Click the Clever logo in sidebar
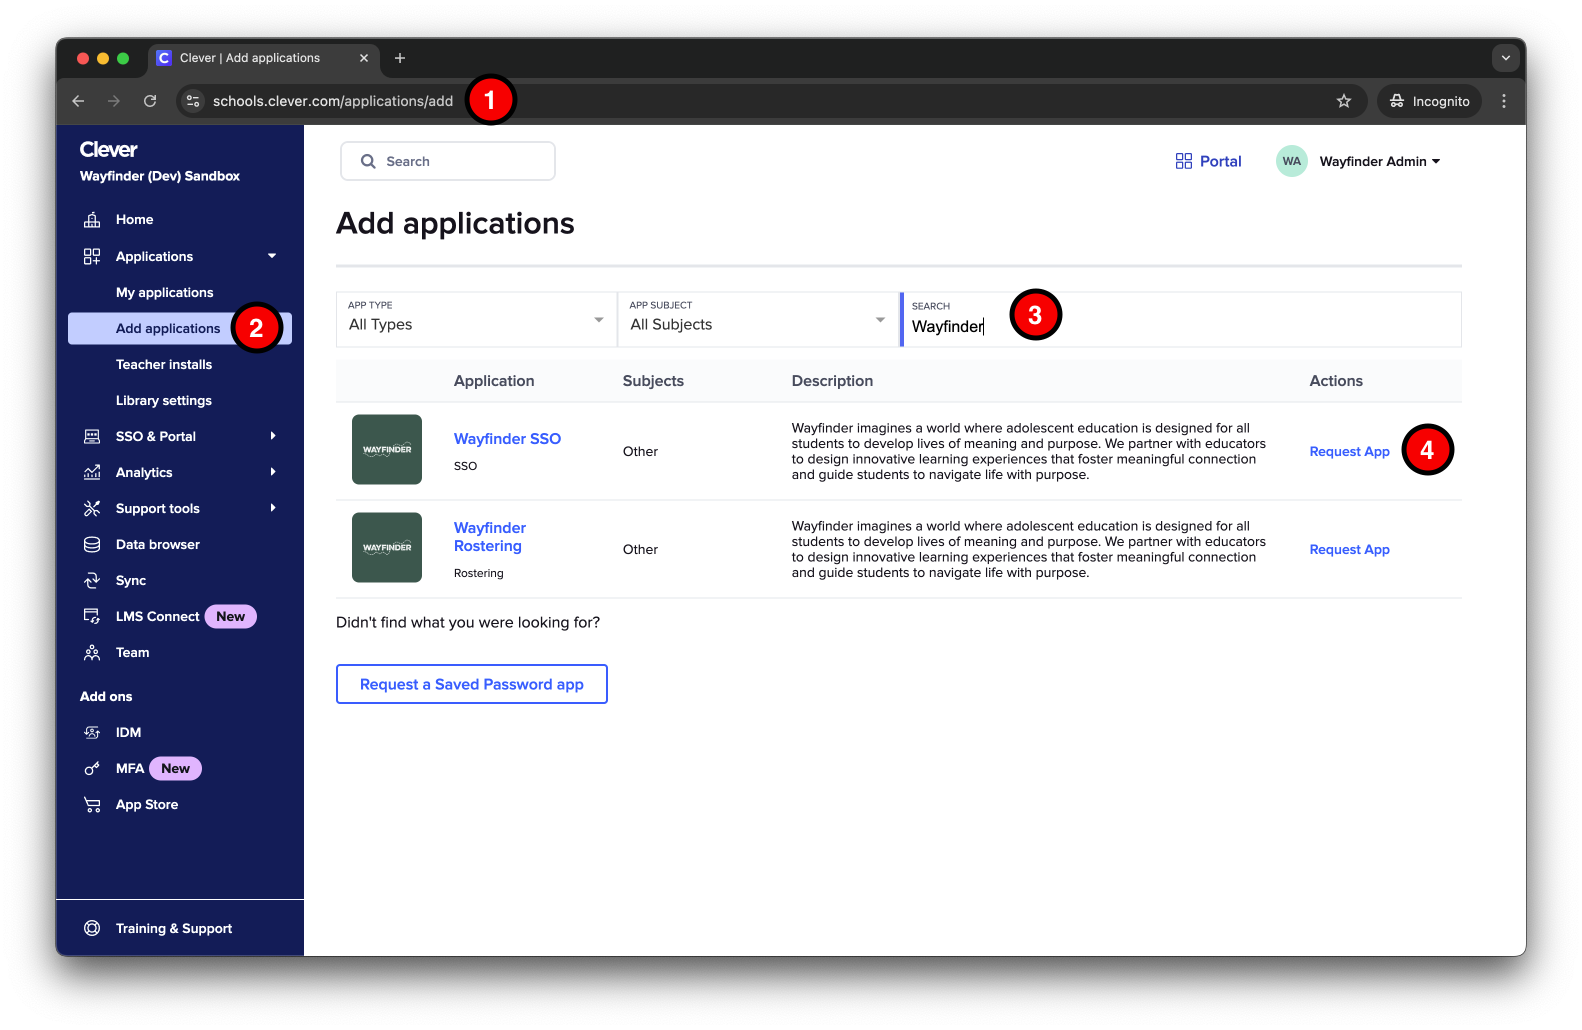 [x=108, y=149]
